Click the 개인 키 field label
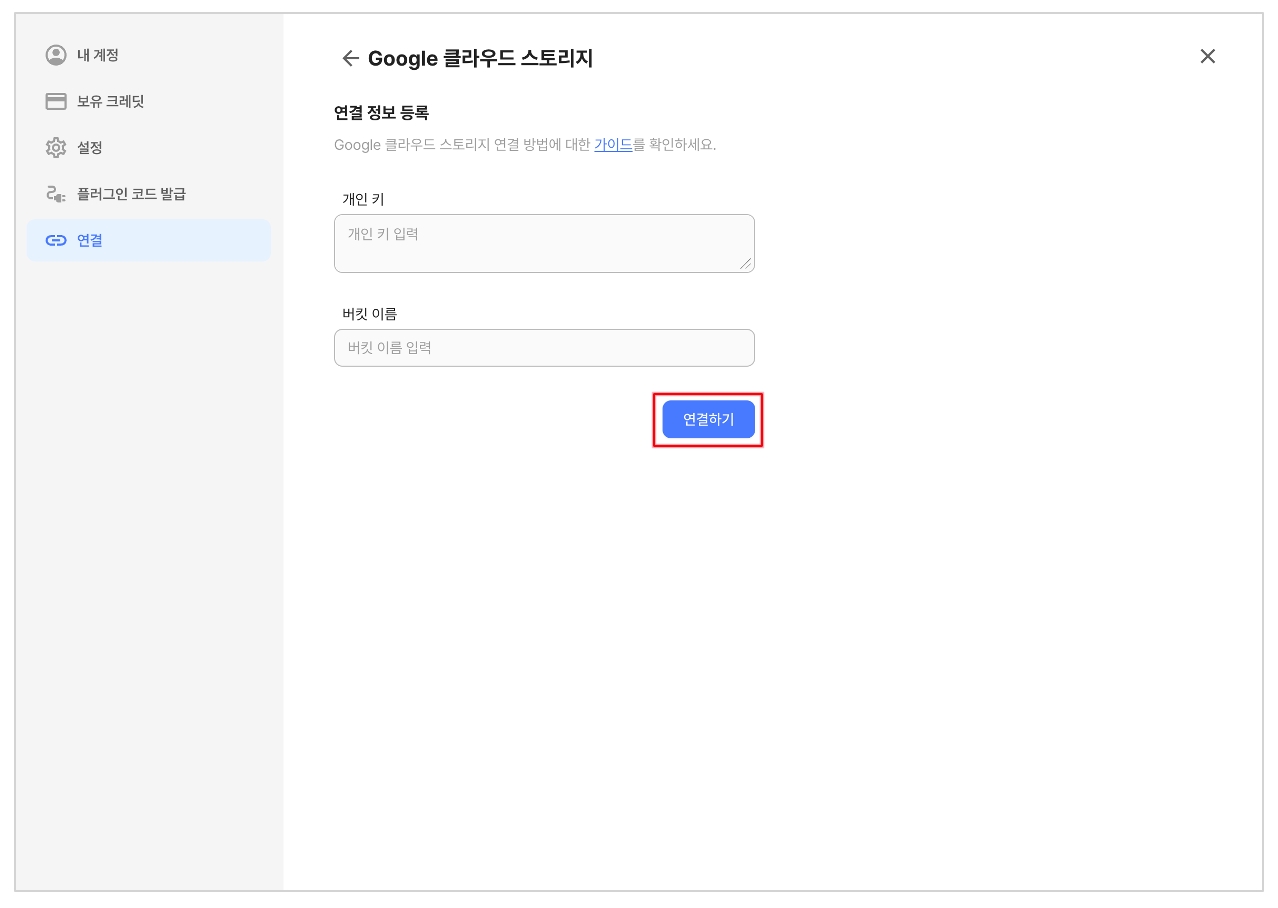1278x908 pixels. 363,199
